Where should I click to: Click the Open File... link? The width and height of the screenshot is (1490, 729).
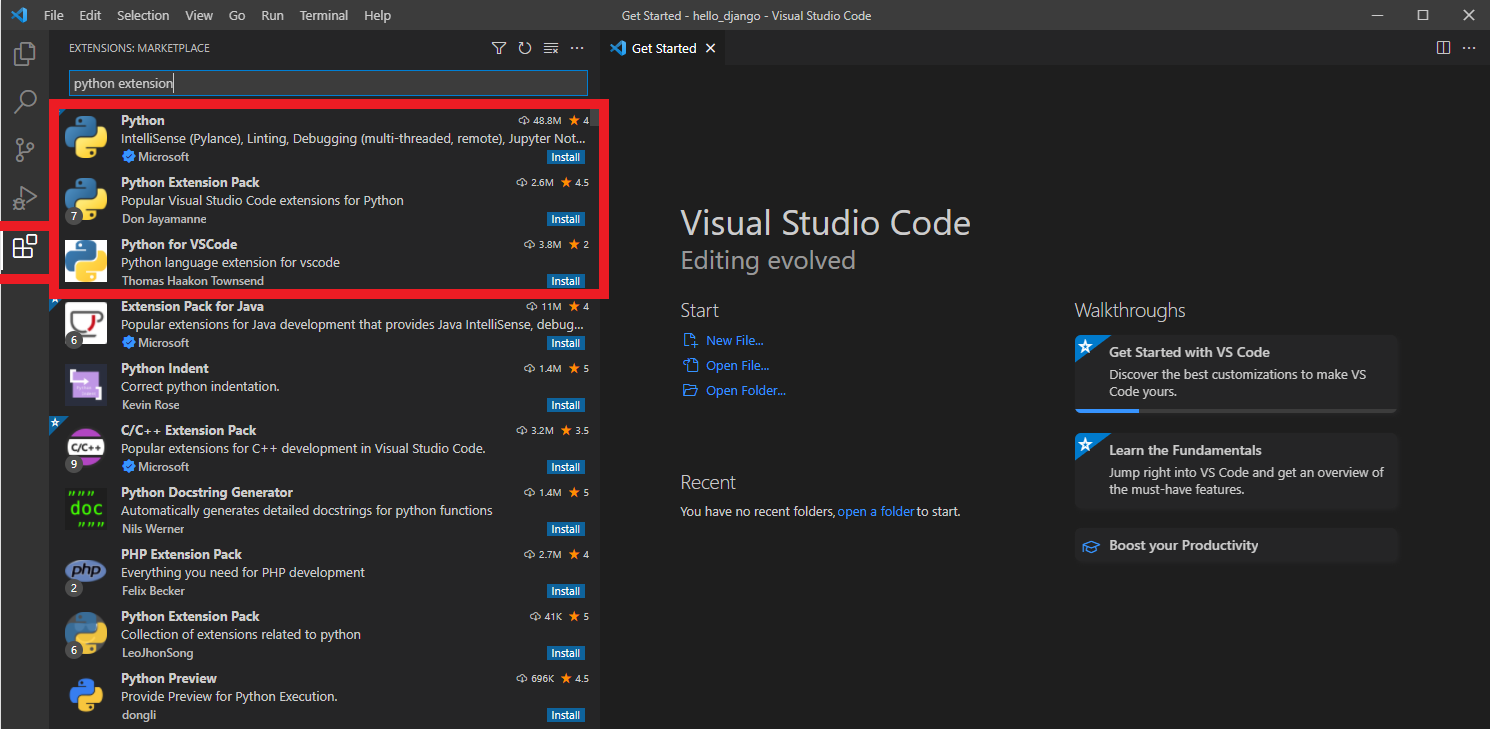click(x=737, y=365)
